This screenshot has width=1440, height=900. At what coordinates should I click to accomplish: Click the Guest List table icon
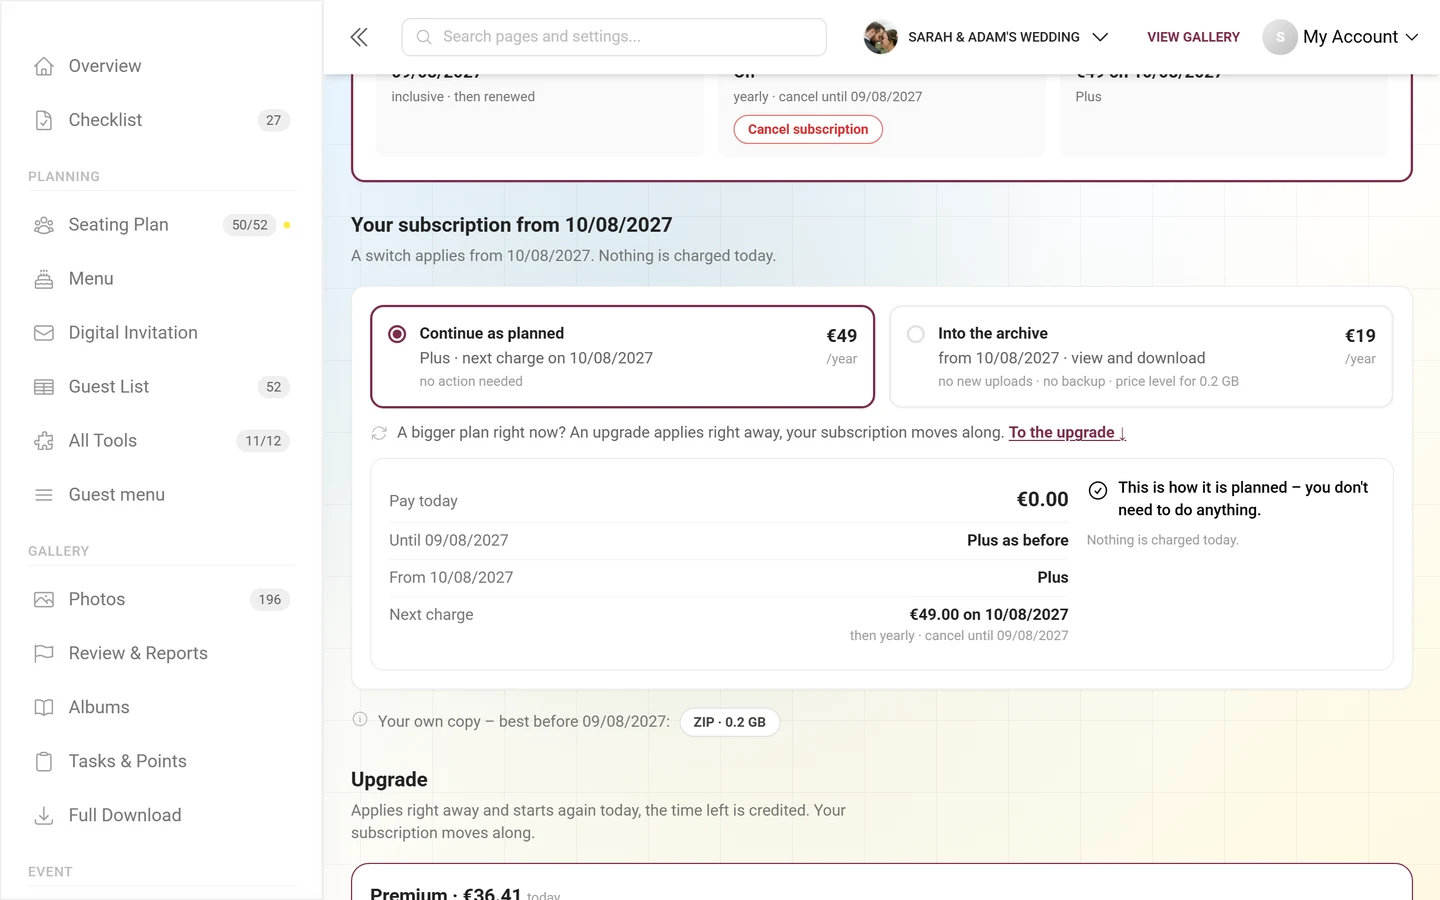44,387
